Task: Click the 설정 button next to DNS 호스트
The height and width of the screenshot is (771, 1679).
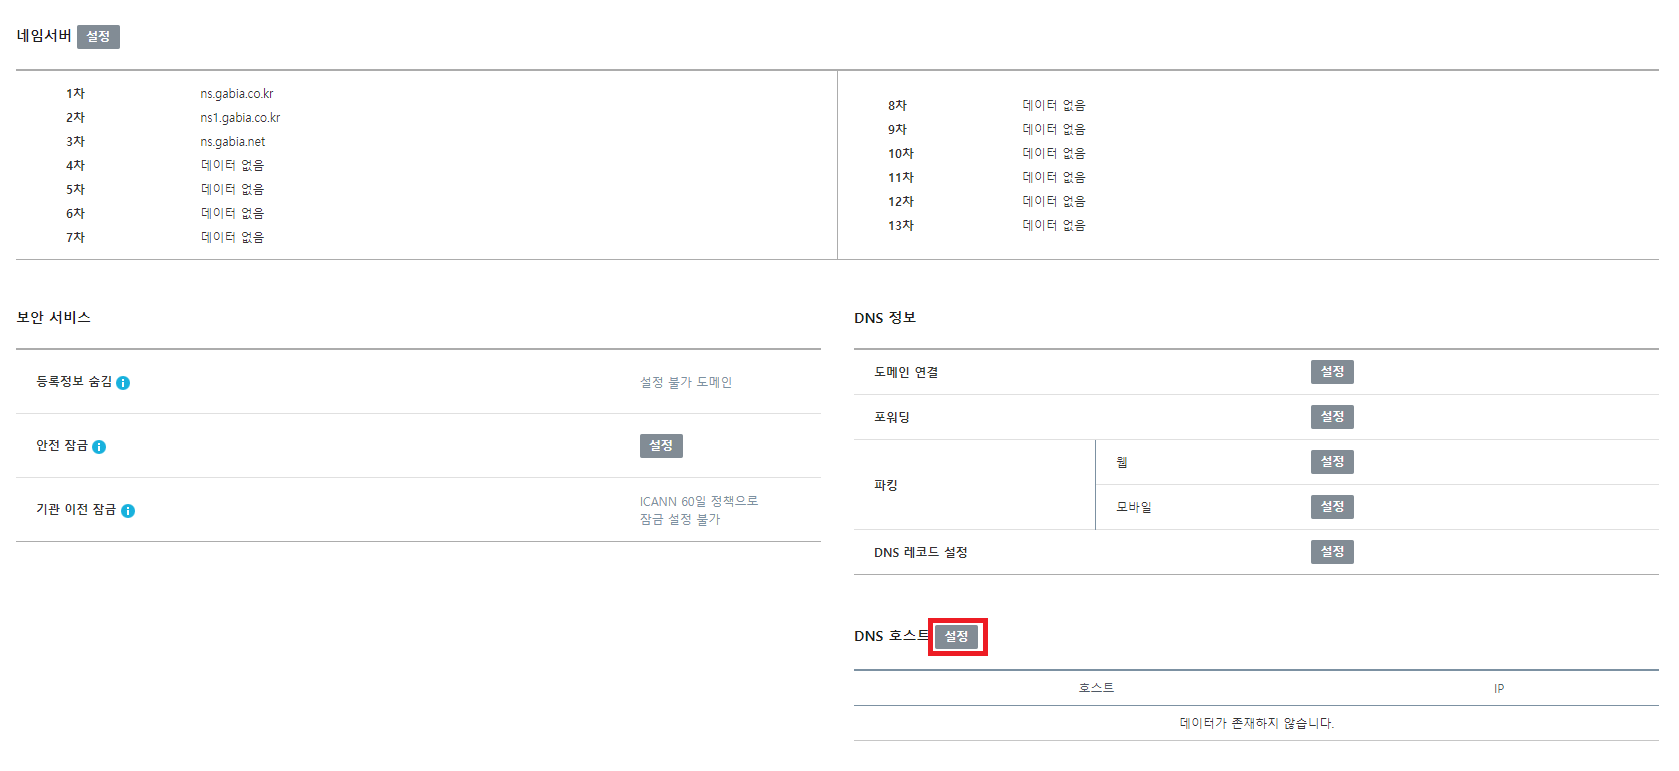Action: (957, 637)
